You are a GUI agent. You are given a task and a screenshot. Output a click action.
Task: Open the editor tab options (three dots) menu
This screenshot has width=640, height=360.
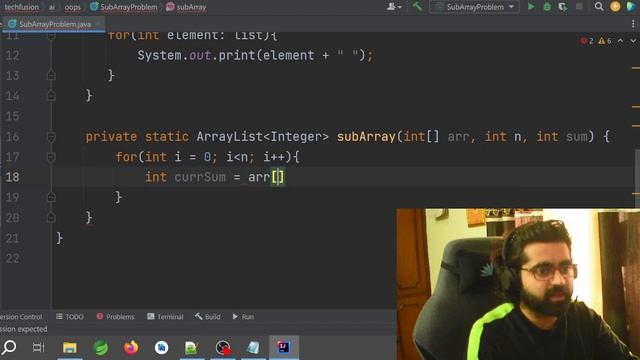coord(633,24)
